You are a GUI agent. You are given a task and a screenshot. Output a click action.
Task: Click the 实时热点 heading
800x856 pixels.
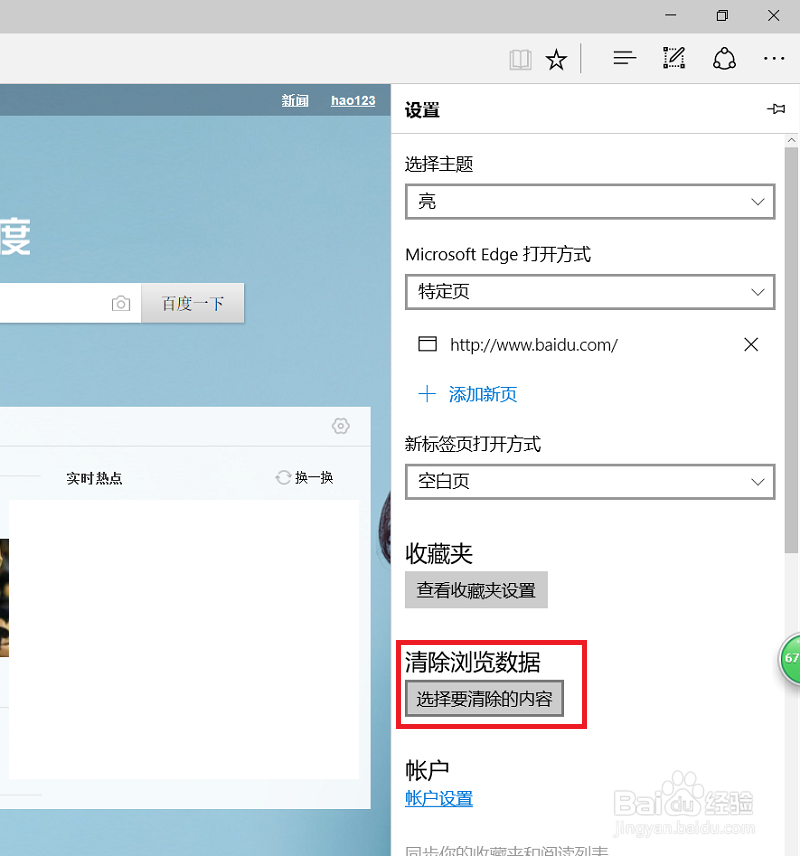pos(94,478)
